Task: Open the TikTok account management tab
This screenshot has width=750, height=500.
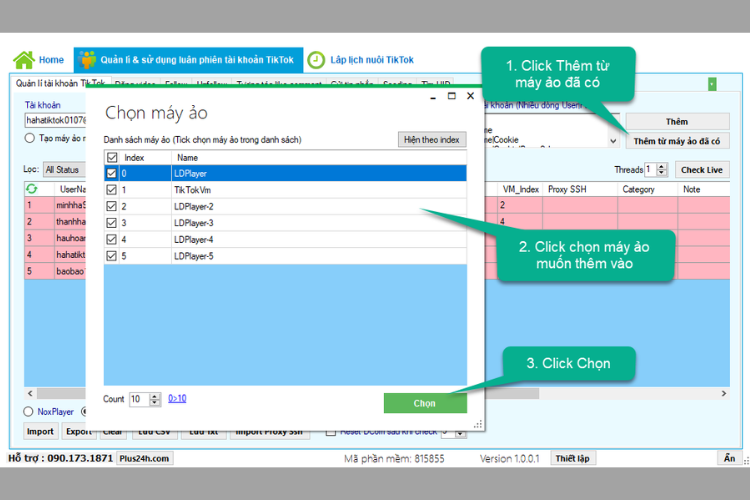Action: 188,60
